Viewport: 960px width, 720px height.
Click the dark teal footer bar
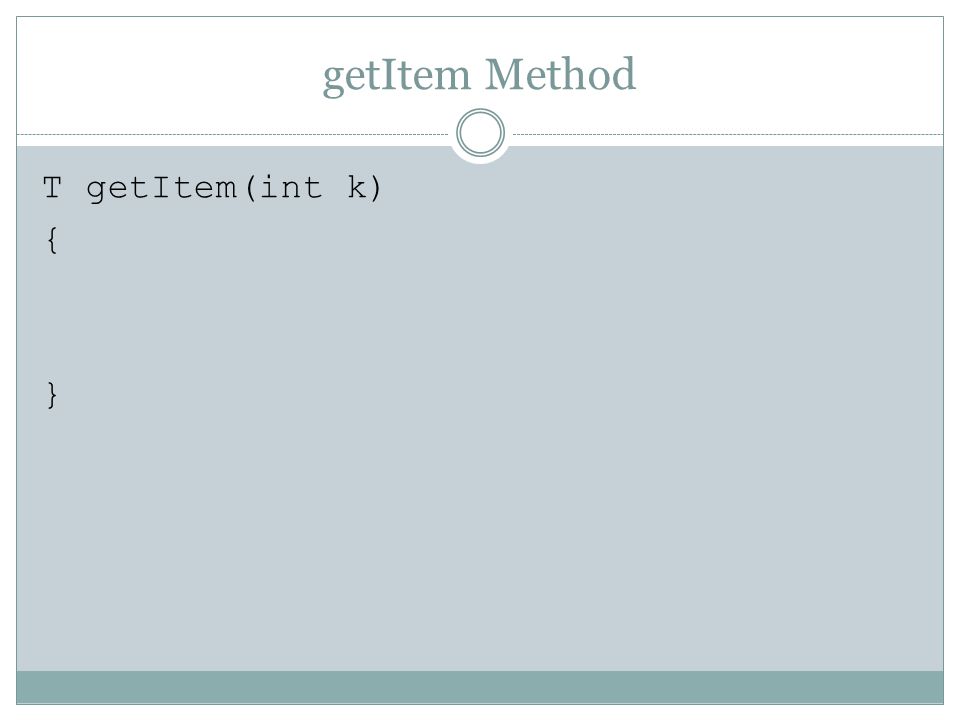480,687
